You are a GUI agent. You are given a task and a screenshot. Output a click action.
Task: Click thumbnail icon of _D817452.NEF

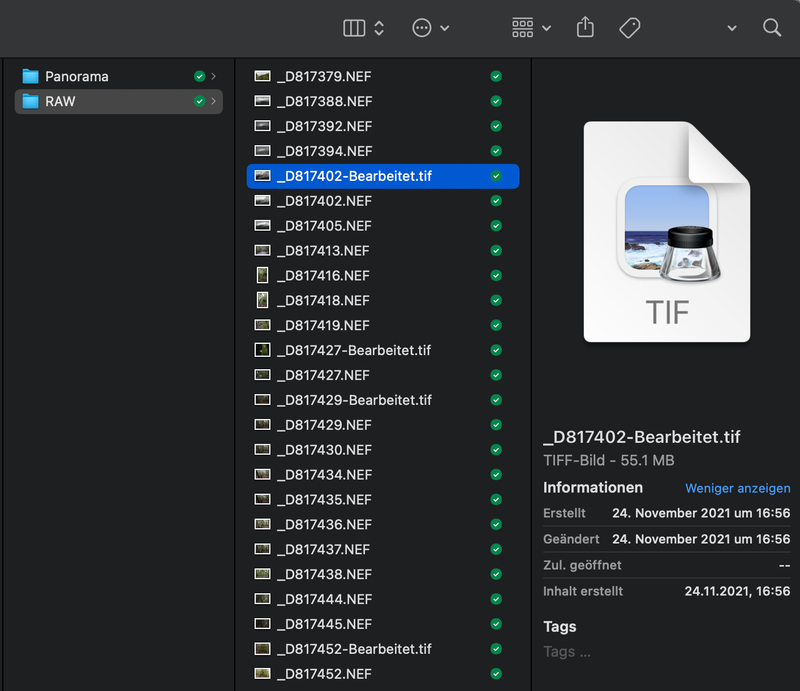click(262, 674)
